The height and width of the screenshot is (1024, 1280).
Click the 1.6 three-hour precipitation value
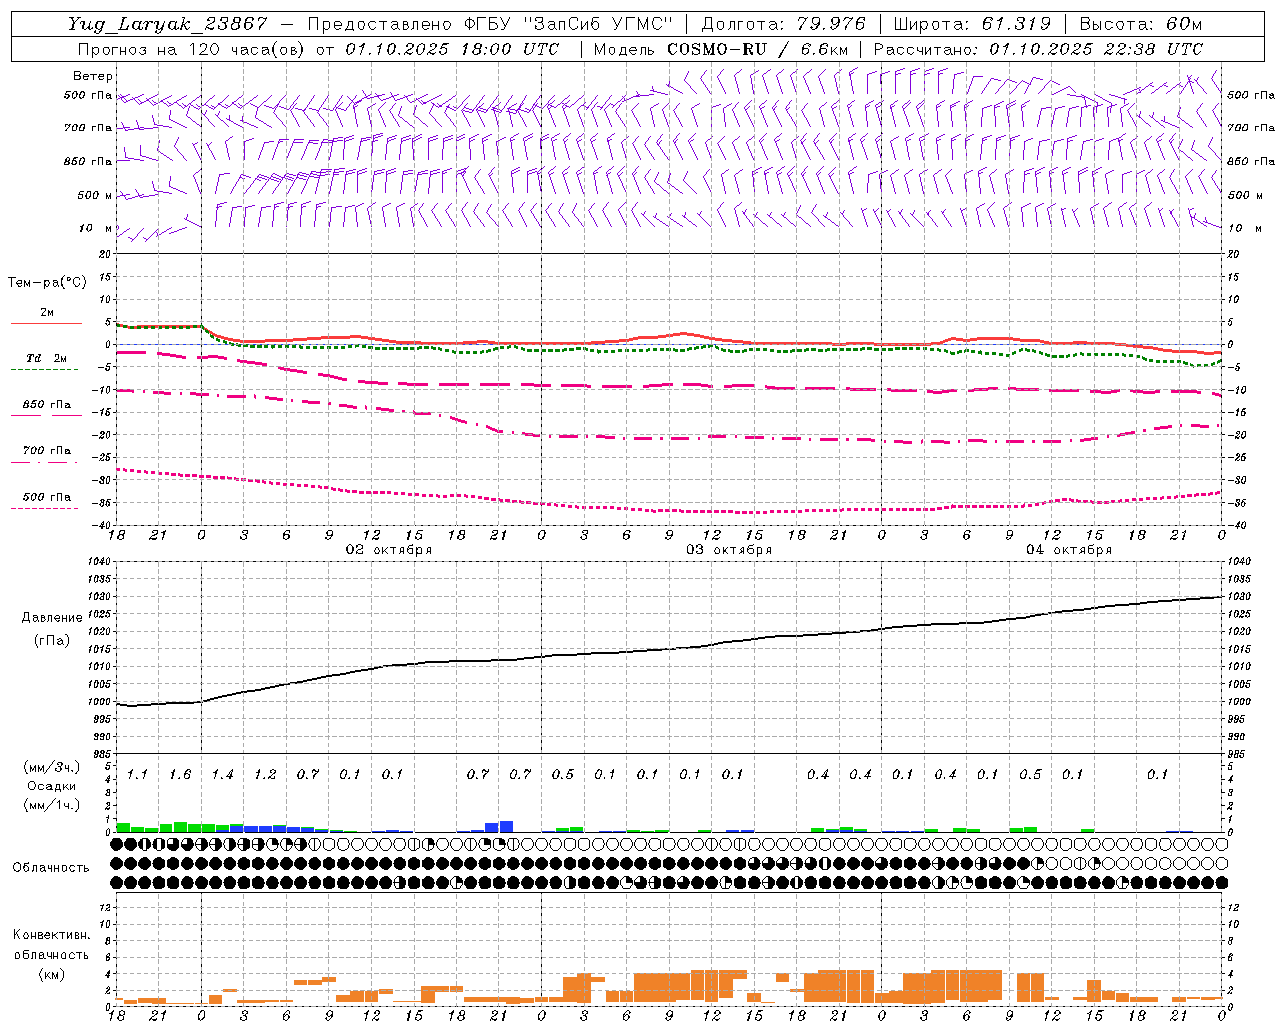180,775
